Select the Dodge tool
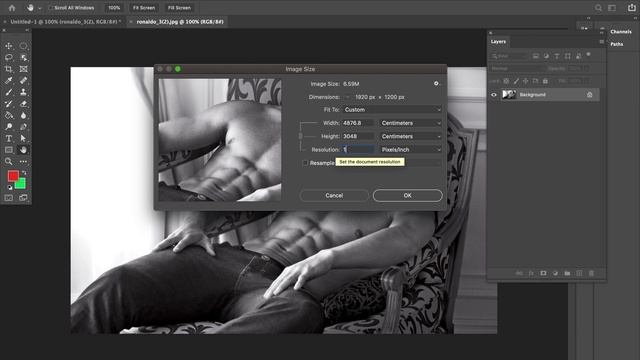This screenshot has height=360, width=640. tap(9, 127)
